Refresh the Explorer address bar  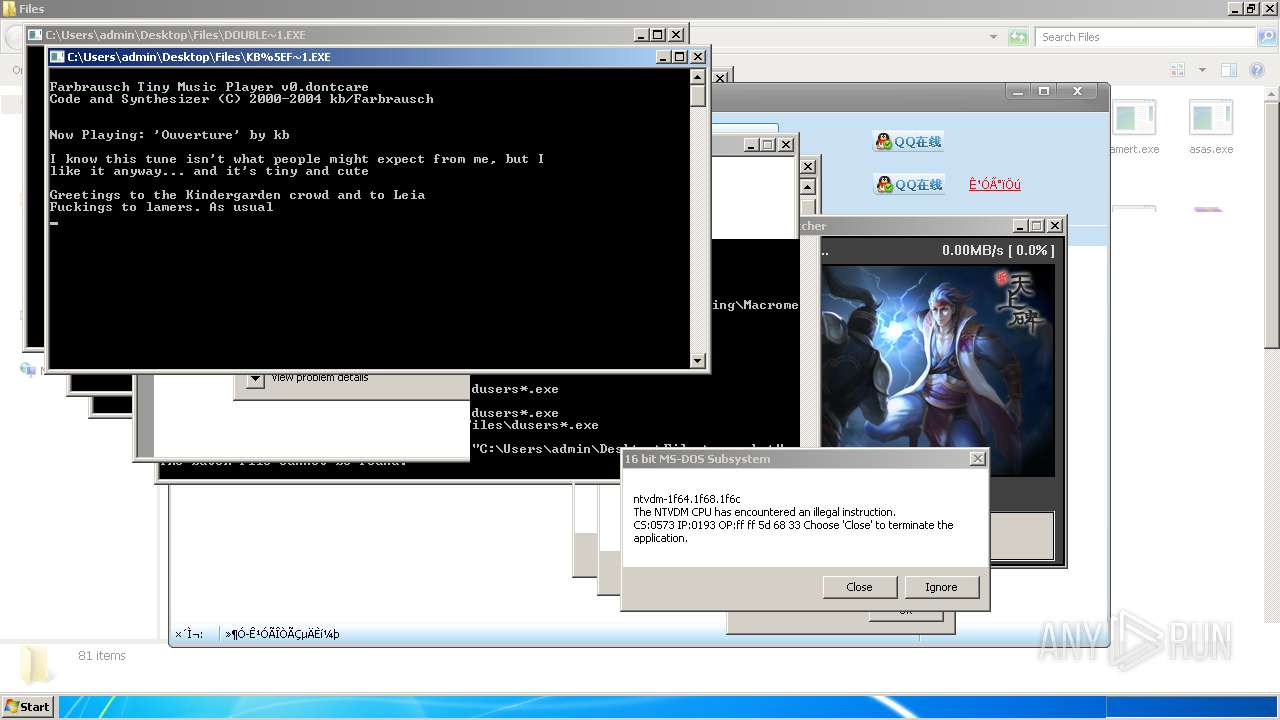coord(1018,37)
